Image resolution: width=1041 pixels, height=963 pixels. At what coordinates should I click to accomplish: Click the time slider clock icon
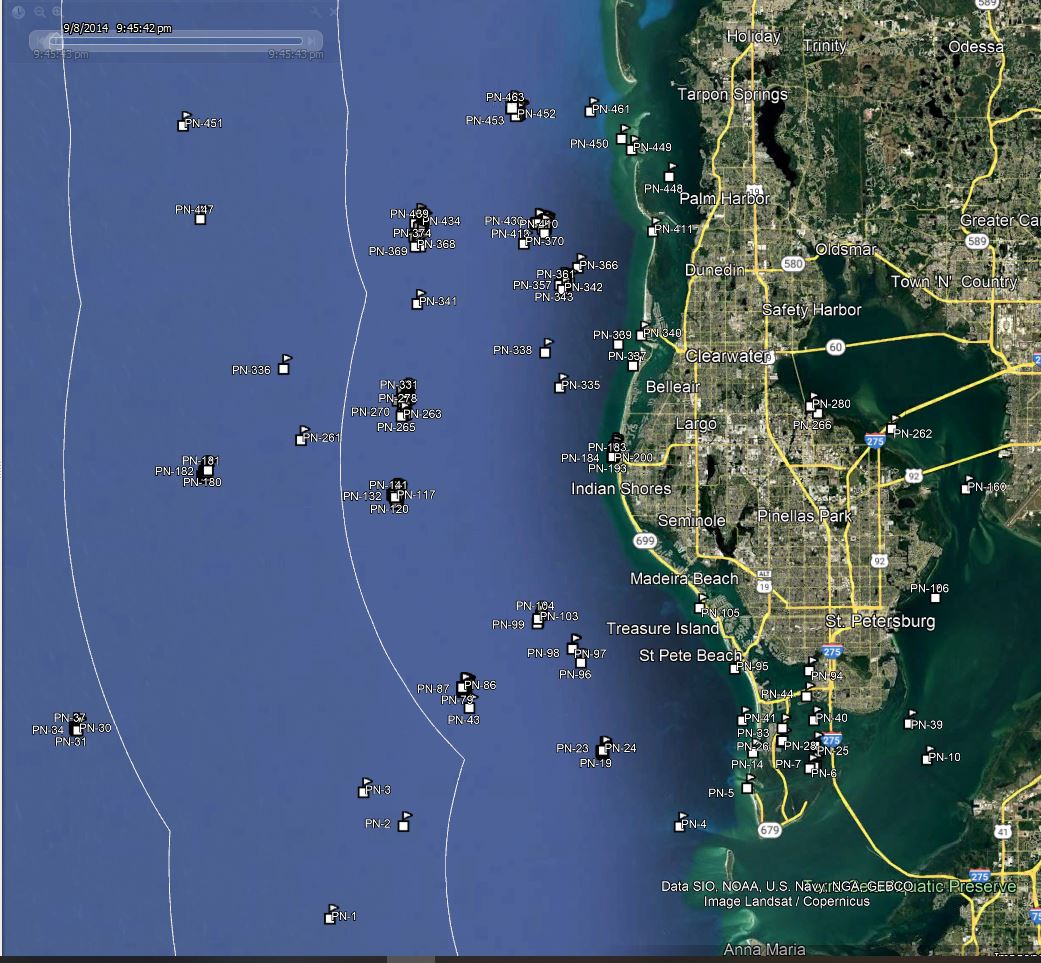coord(18,12)
